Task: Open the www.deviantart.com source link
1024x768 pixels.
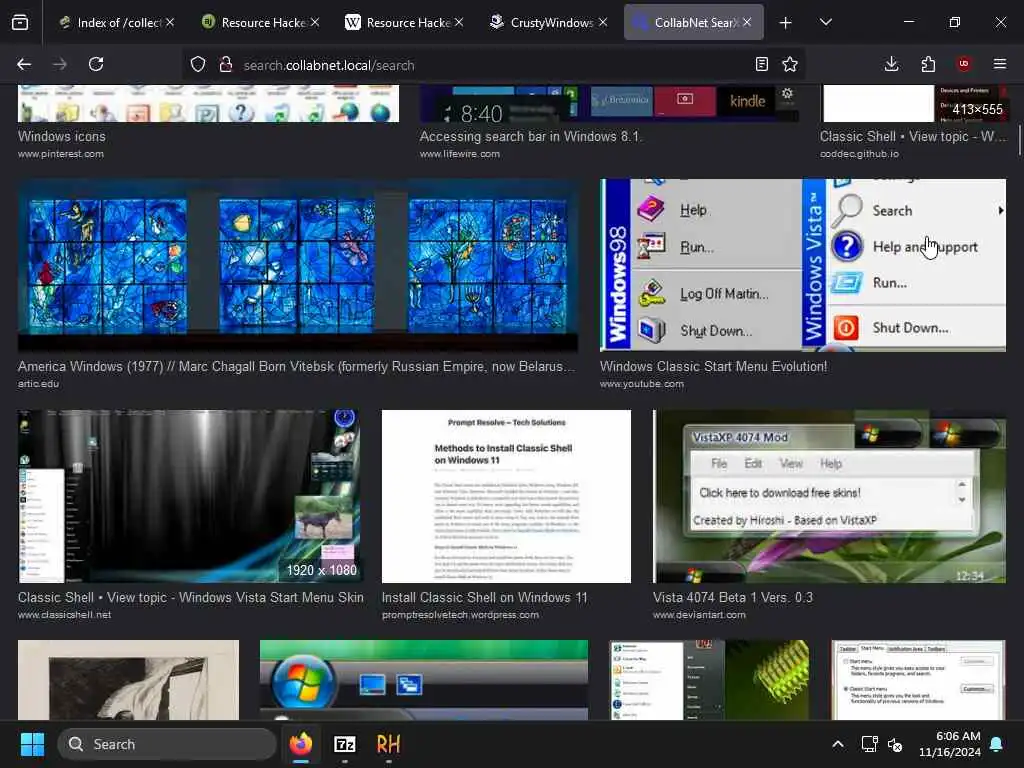Action: [x=699, y=615]
